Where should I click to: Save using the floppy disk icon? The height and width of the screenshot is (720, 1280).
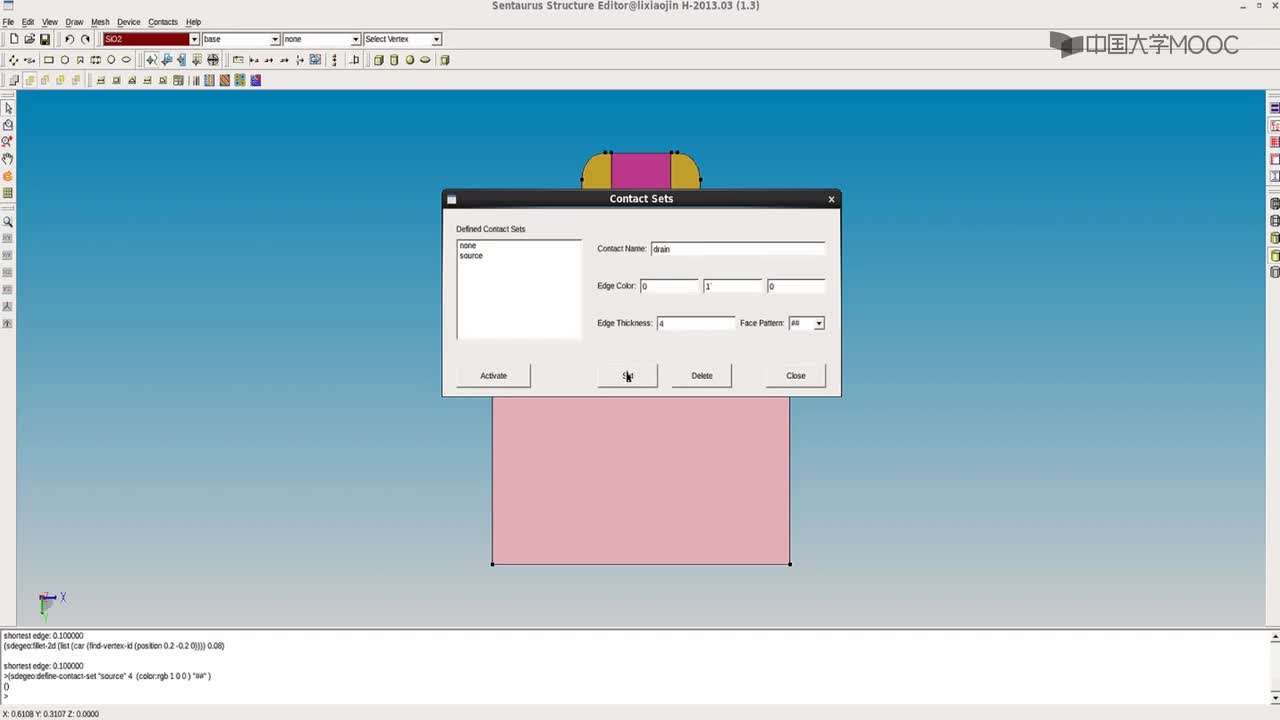tap(45, 39)
